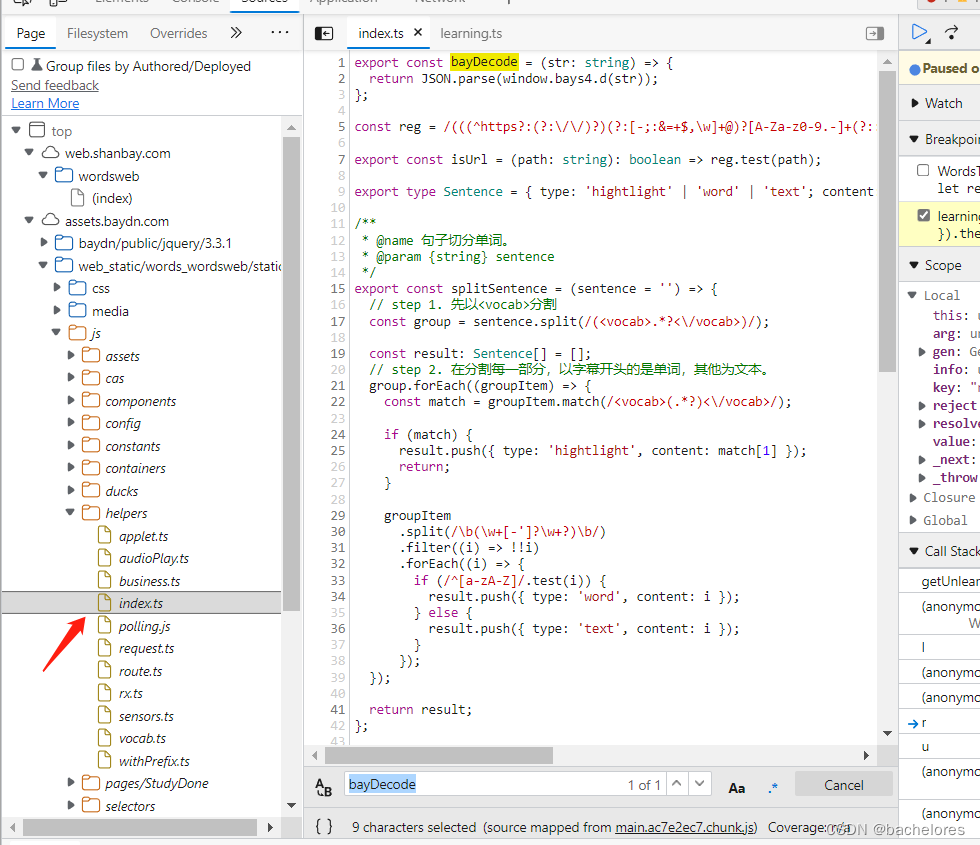Open vocab.ts in the tree
The width and height of the screenshot is (980, 845).
click(x=142, y=738)
